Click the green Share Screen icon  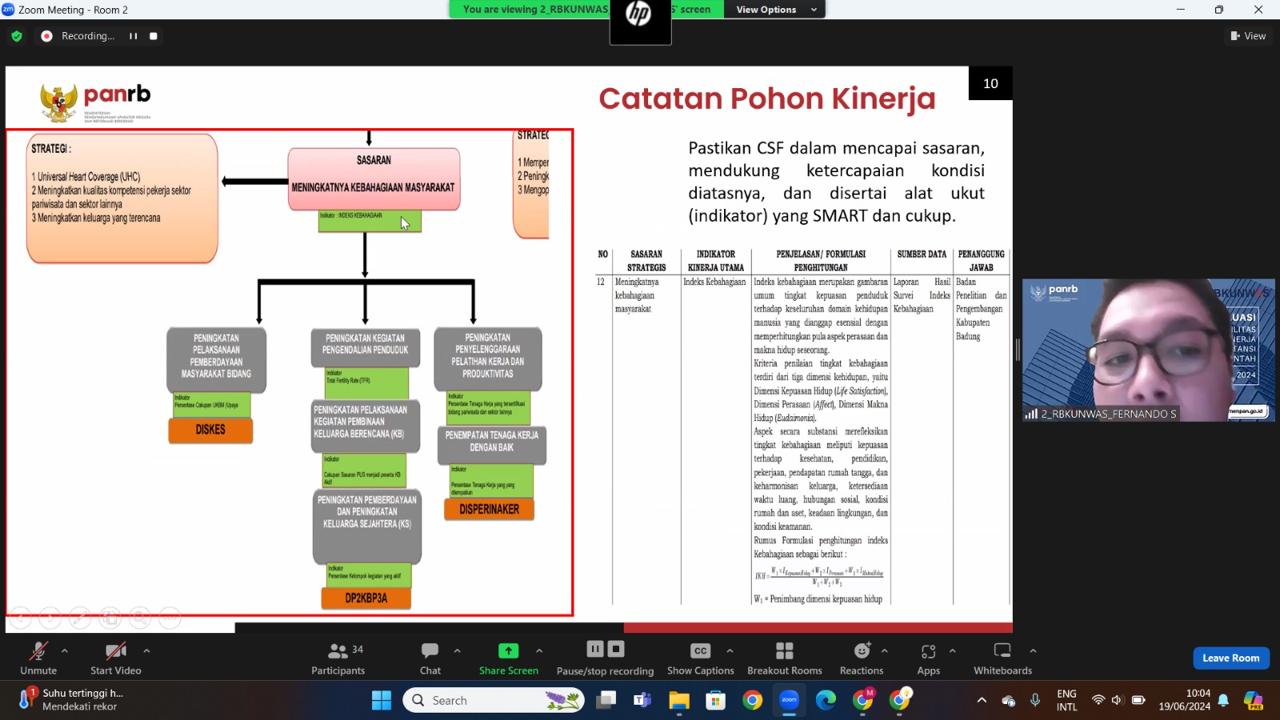(508, 651)
